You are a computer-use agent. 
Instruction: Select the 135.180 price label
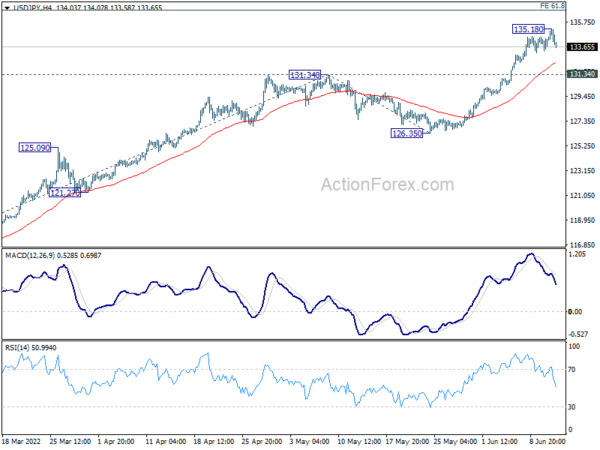[x=528, y=29]
